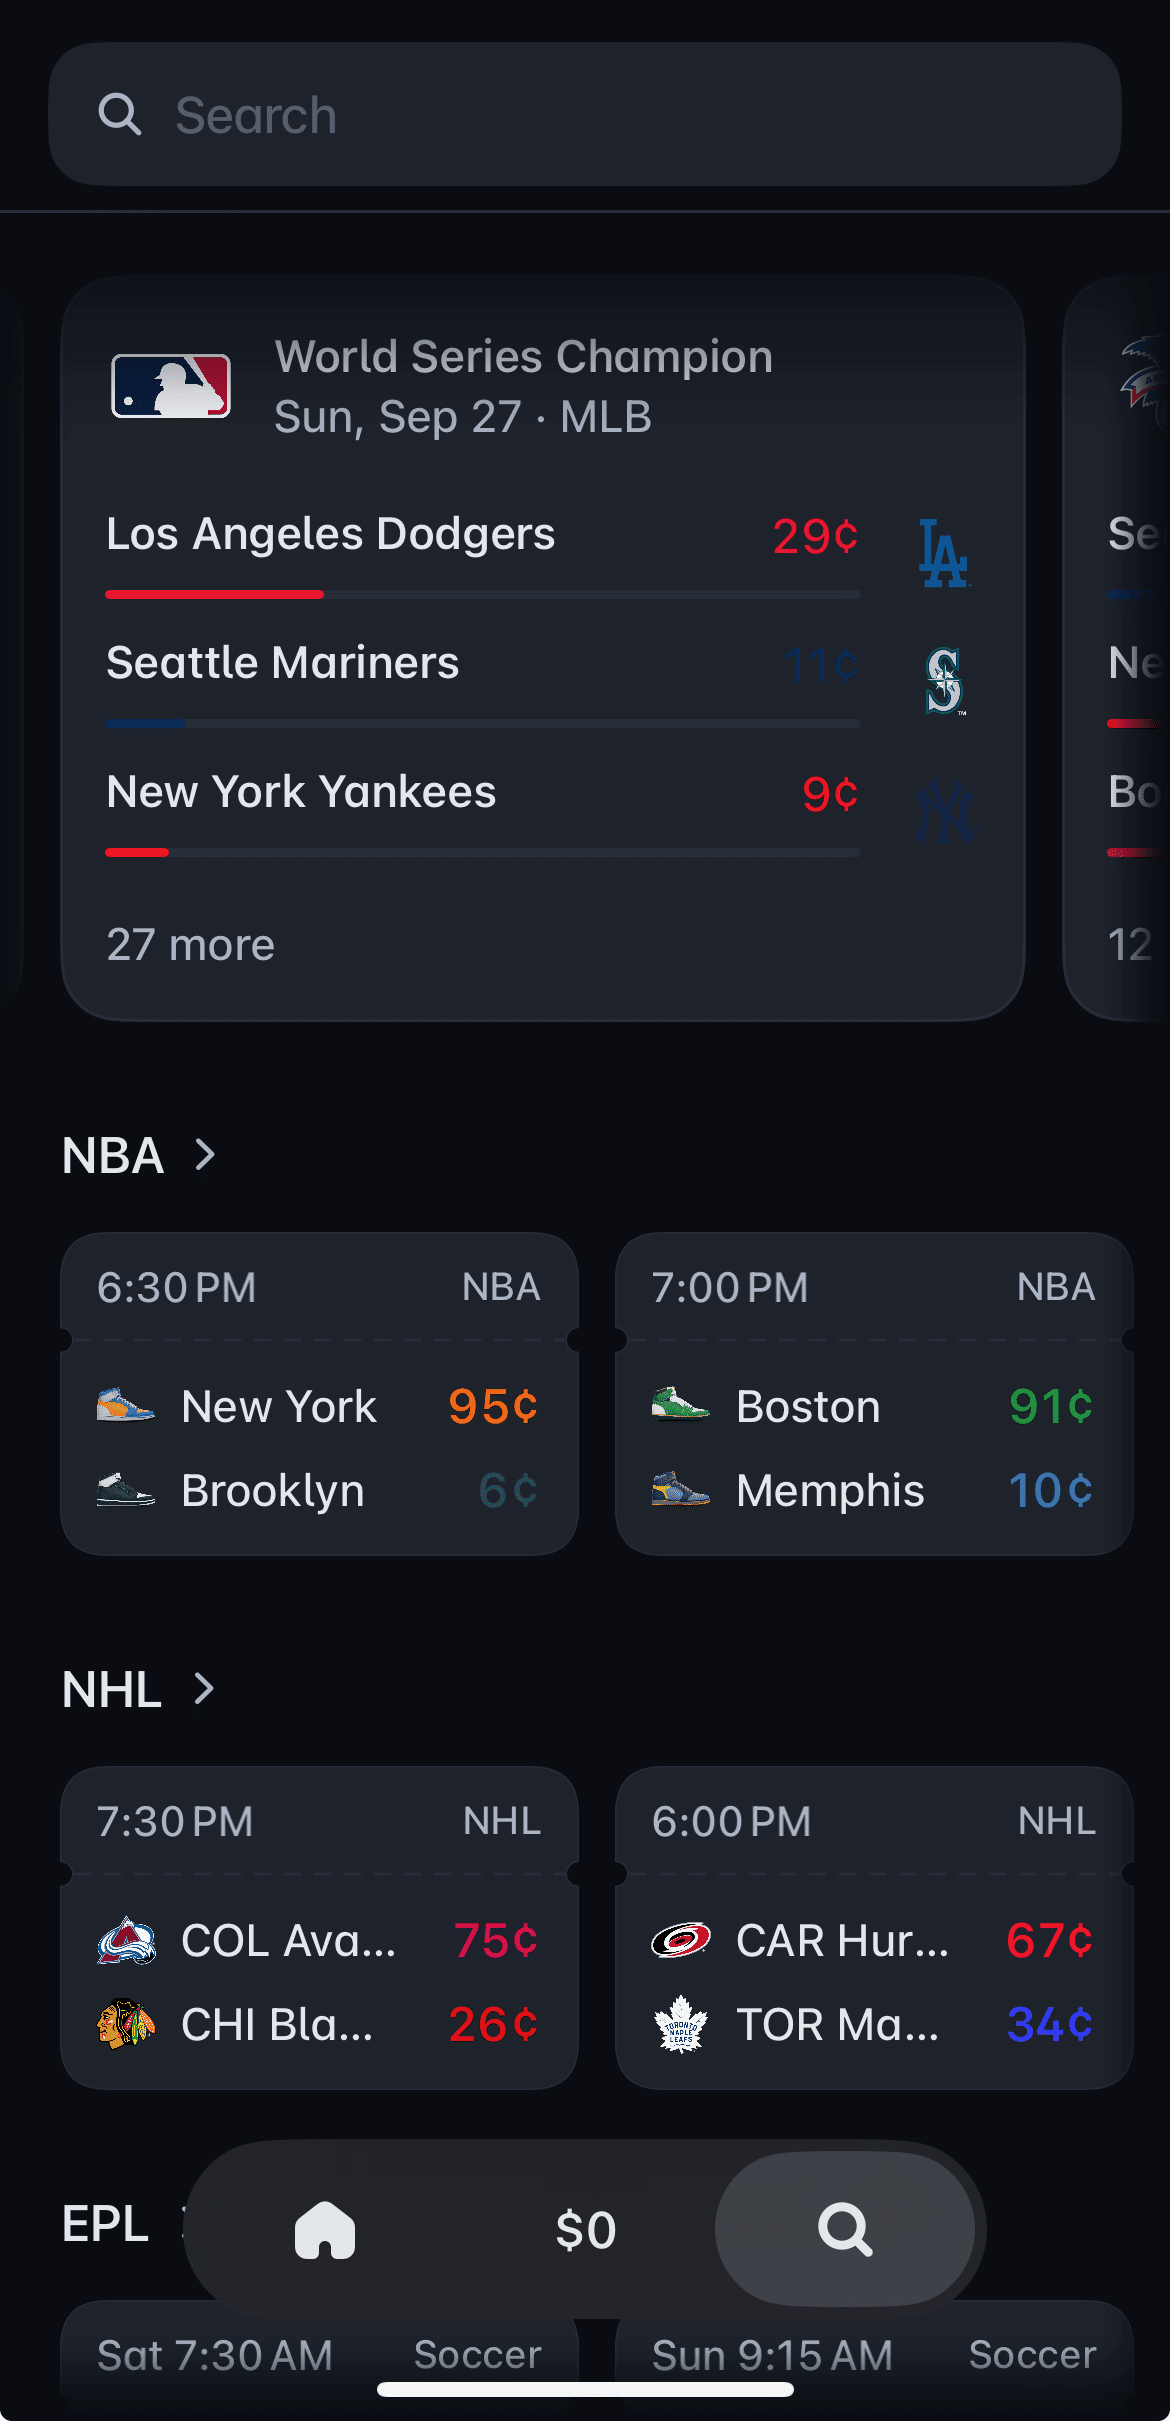Open the Home tab in bottom bar
This screenshot has width=1170, height=2421.
(x=325, y=2230)
